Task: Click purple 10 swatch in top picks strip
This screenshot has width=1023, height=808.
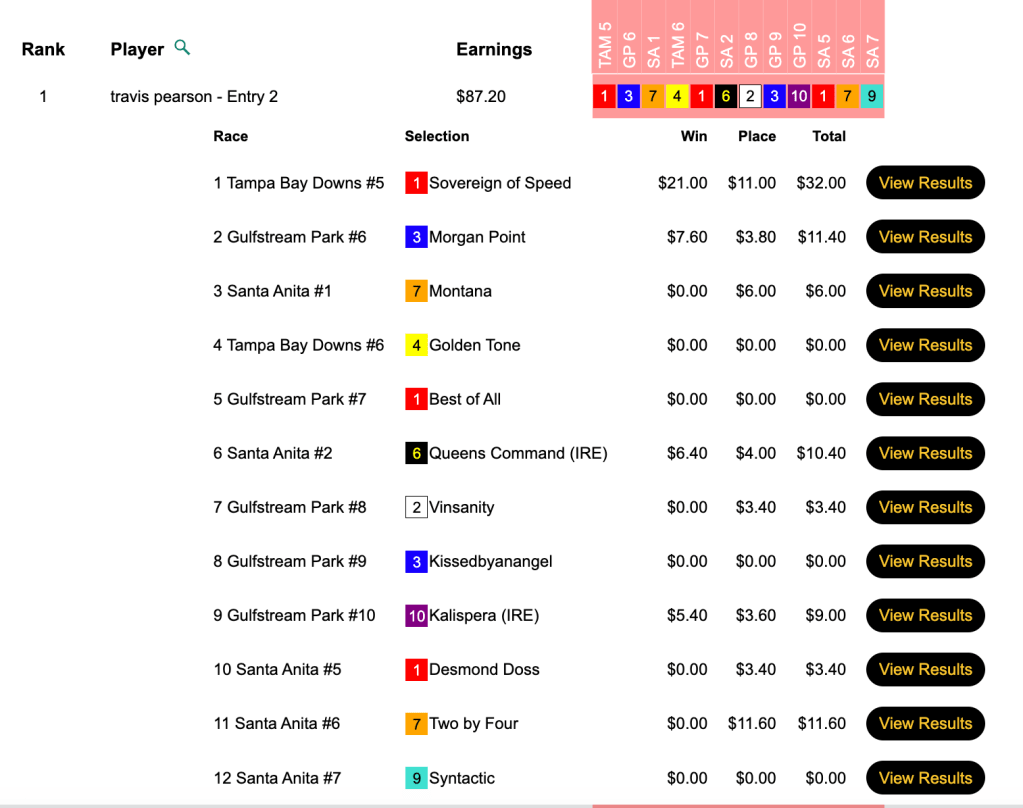Action: 798,97
